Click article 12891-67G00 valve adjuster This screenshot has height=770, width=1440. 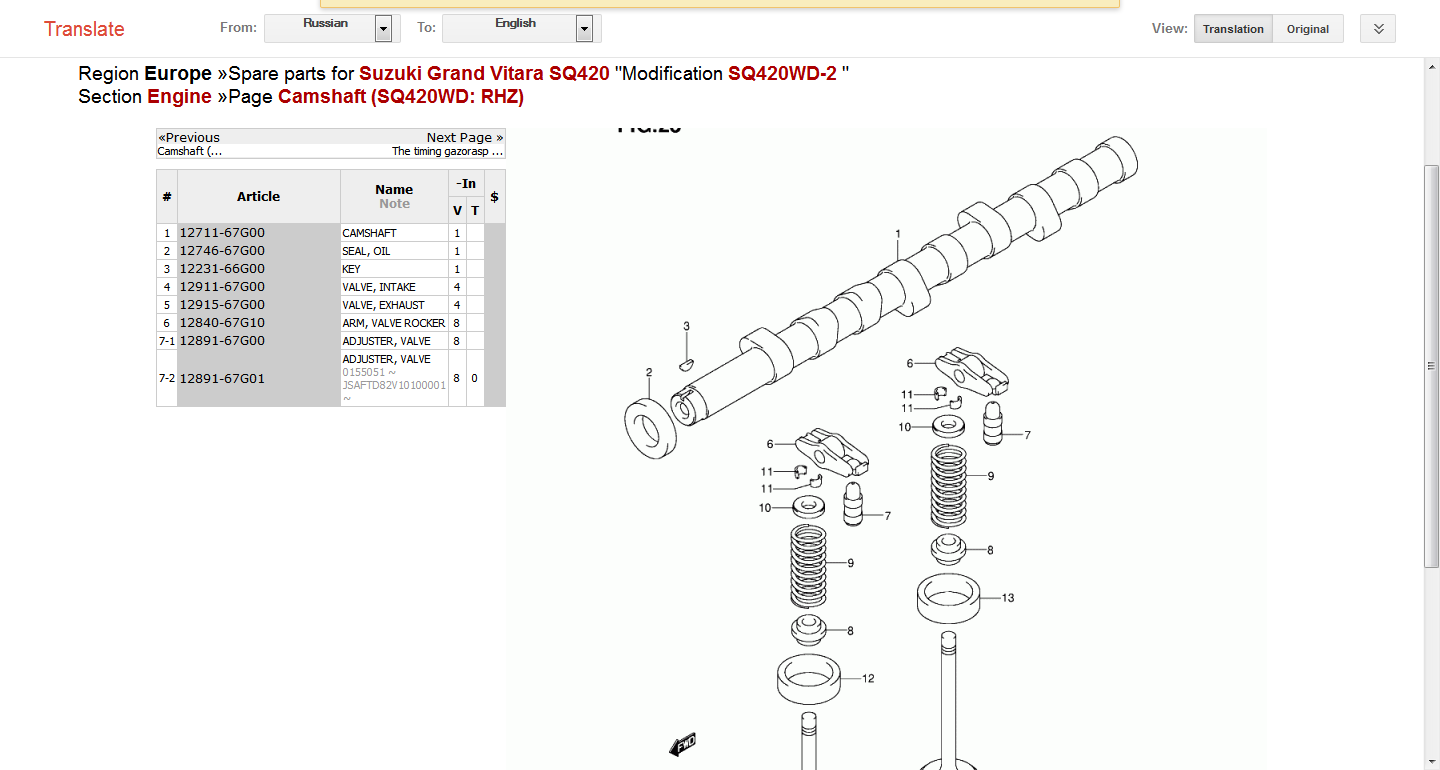click(x=222, y=341)
